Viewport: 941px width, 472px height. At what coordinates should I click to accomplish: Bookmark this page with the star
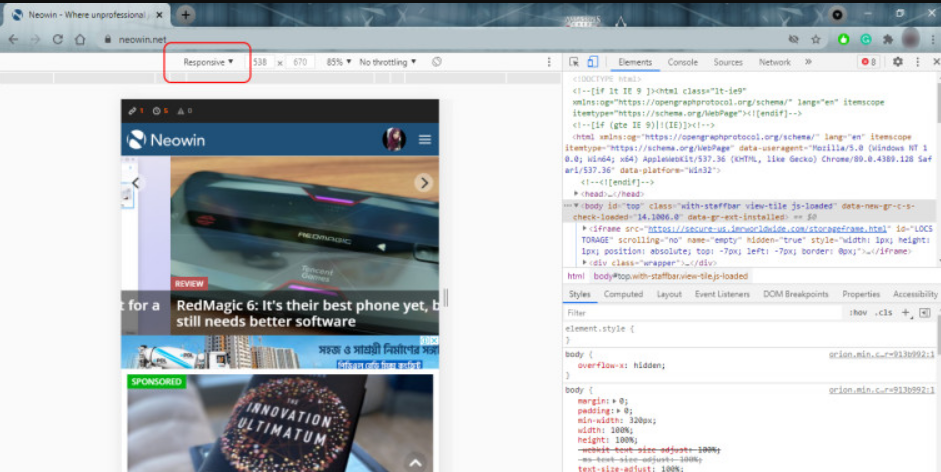tap(816, 39)
